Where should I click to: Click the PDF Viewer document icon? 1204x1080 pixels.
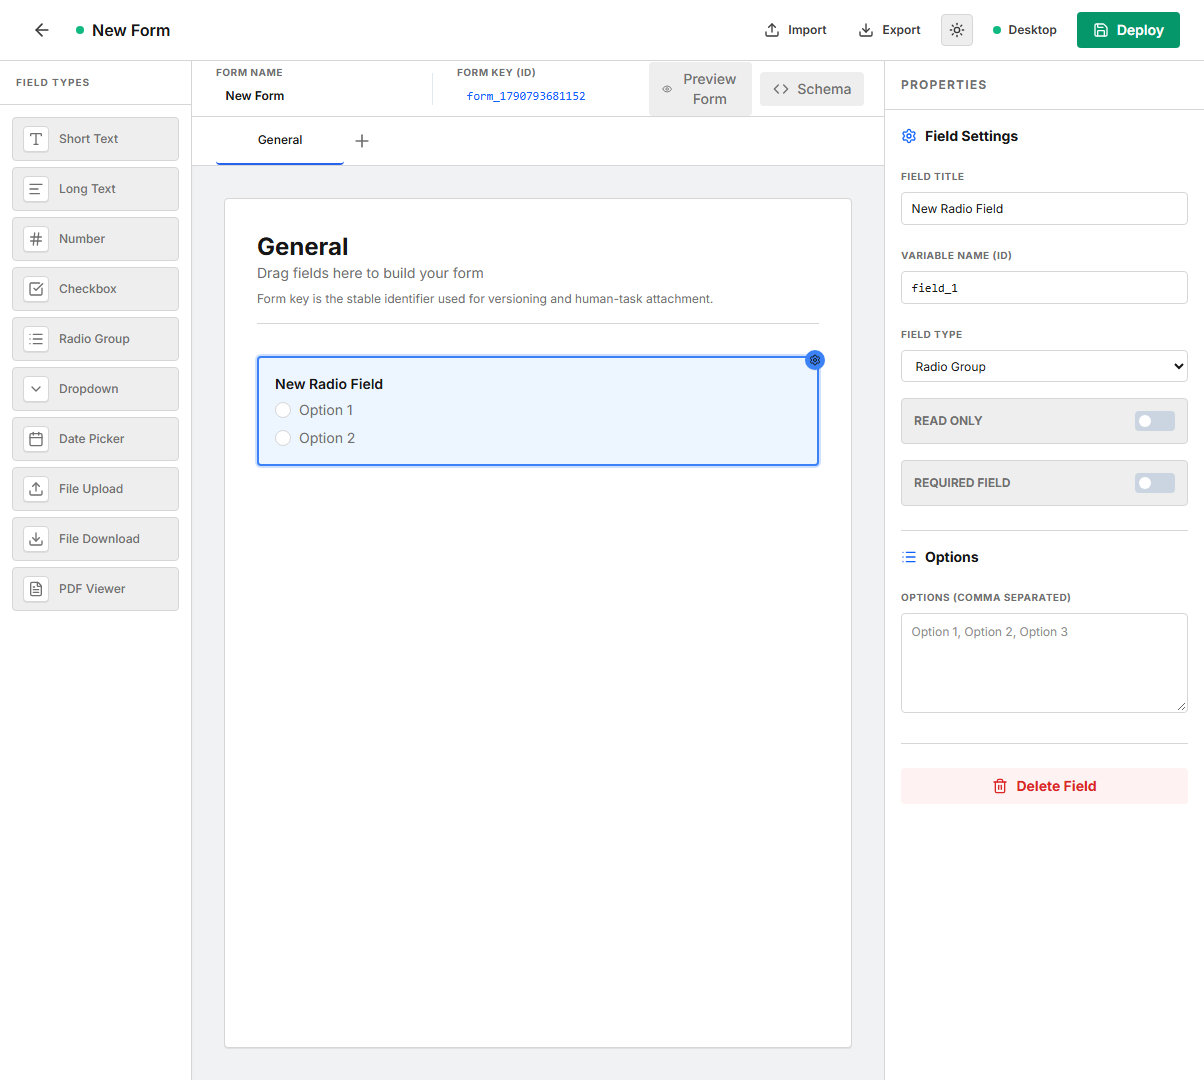point(36,589)
